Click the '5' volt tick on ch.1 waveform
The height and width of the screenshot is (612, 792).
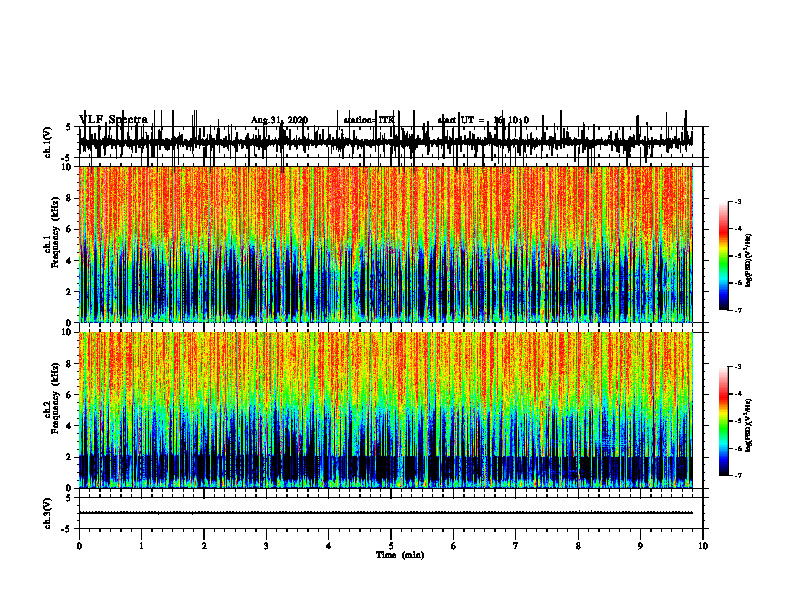tap(69, 128)
